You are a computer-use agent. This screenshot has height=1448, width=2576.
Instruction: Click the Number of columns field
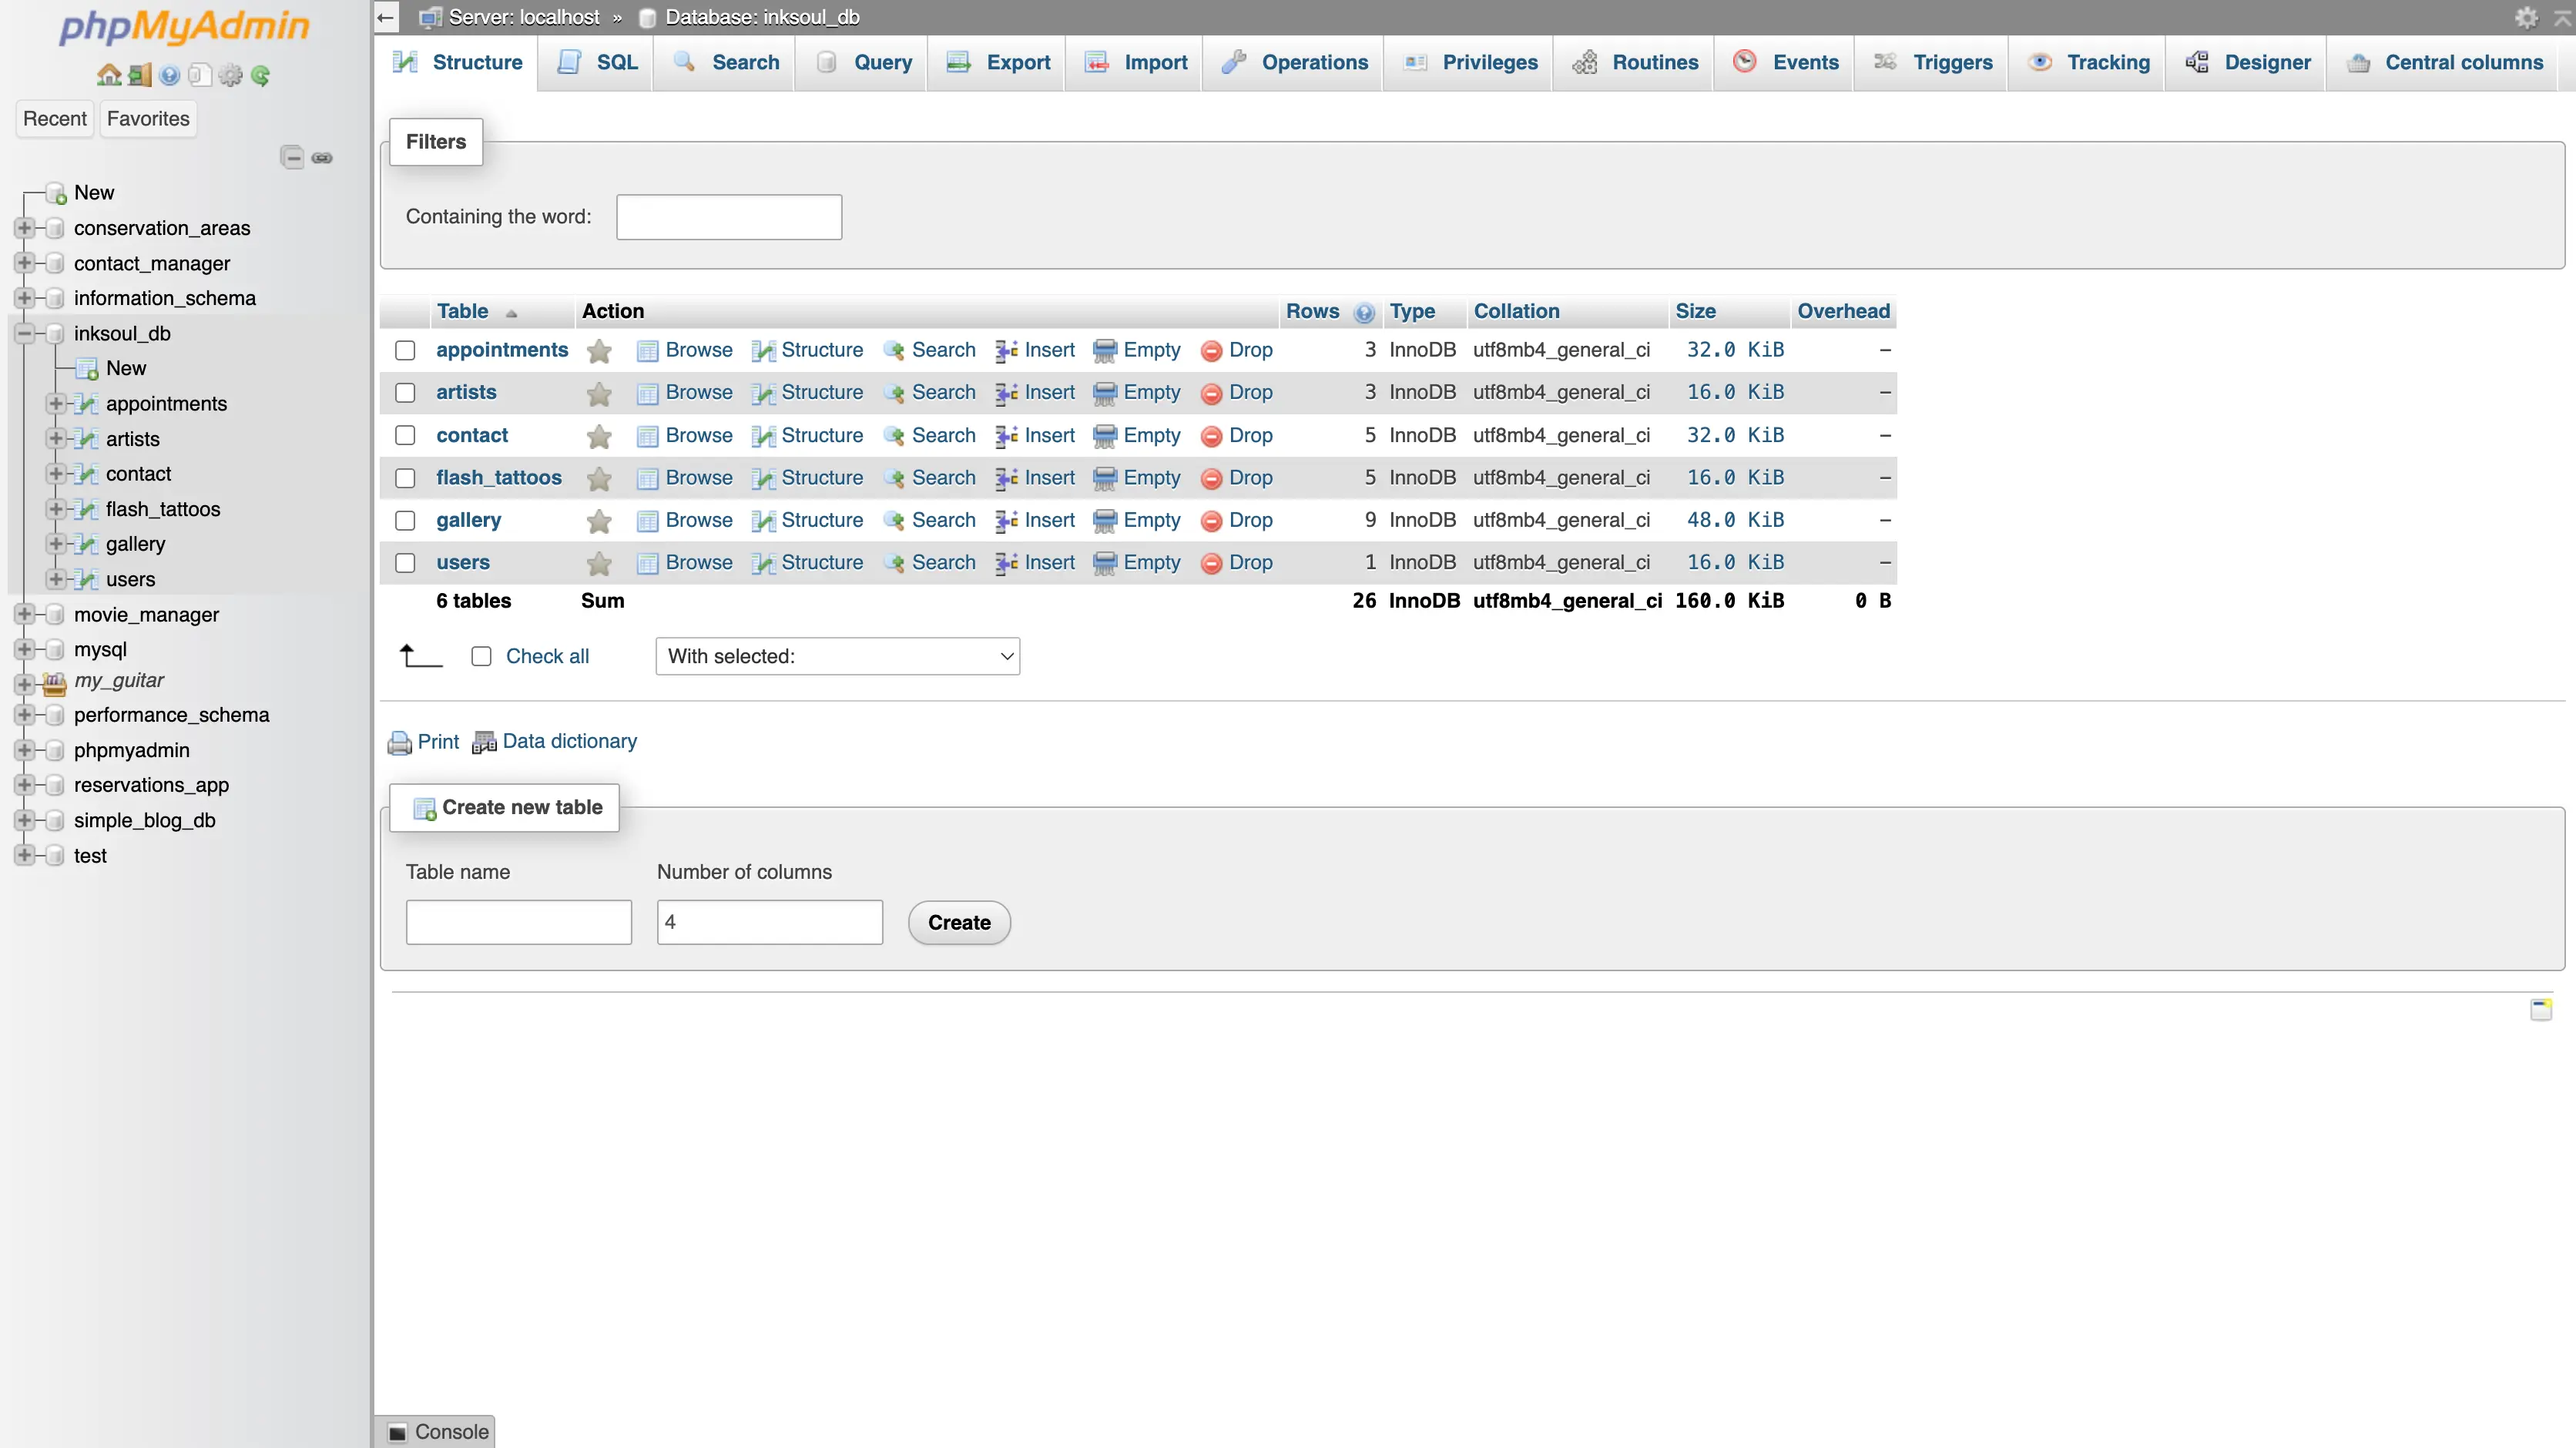770,922
